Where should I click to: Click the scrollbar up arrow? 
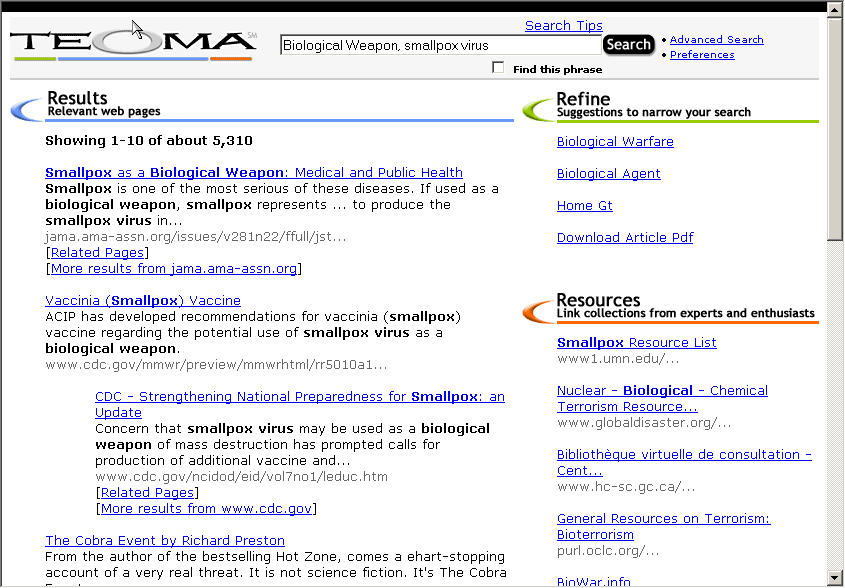[835, 10]
